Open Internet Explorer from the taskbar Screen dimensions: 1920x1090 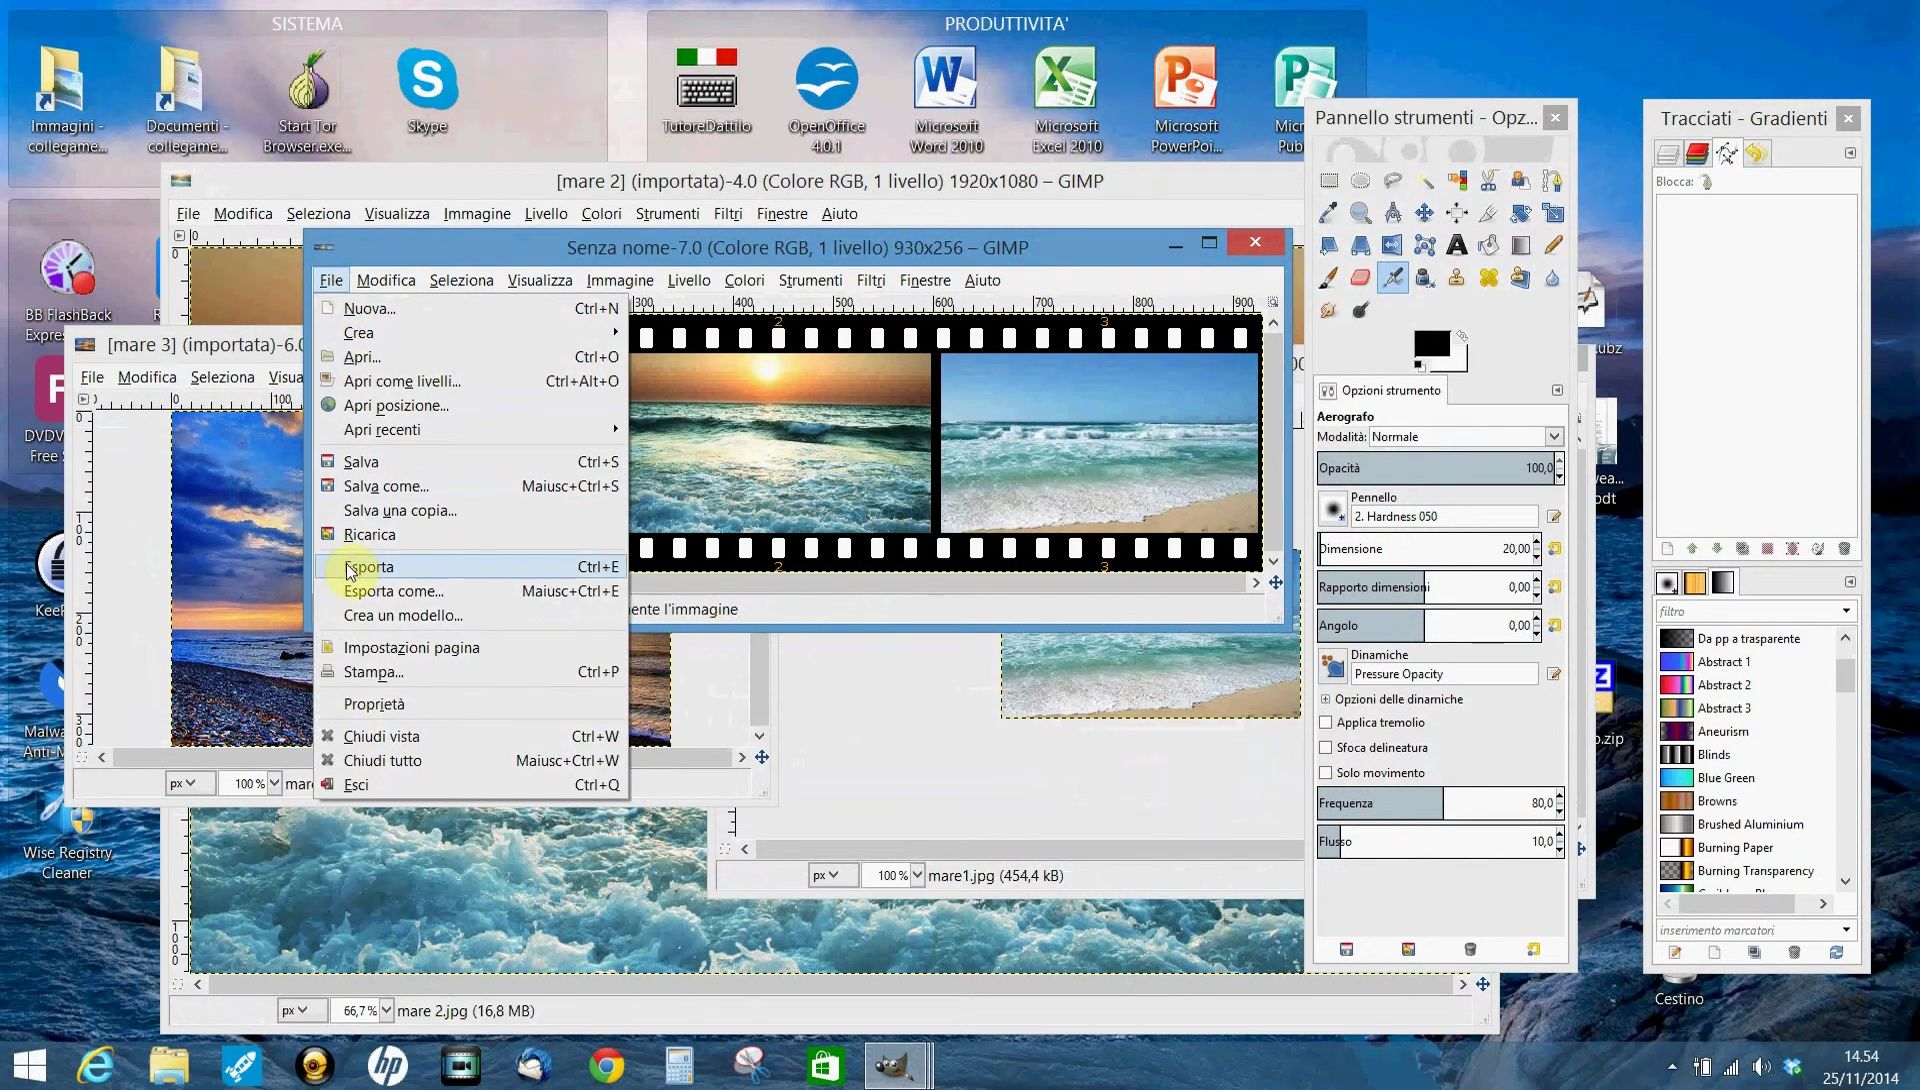[x=95, y=1066]
